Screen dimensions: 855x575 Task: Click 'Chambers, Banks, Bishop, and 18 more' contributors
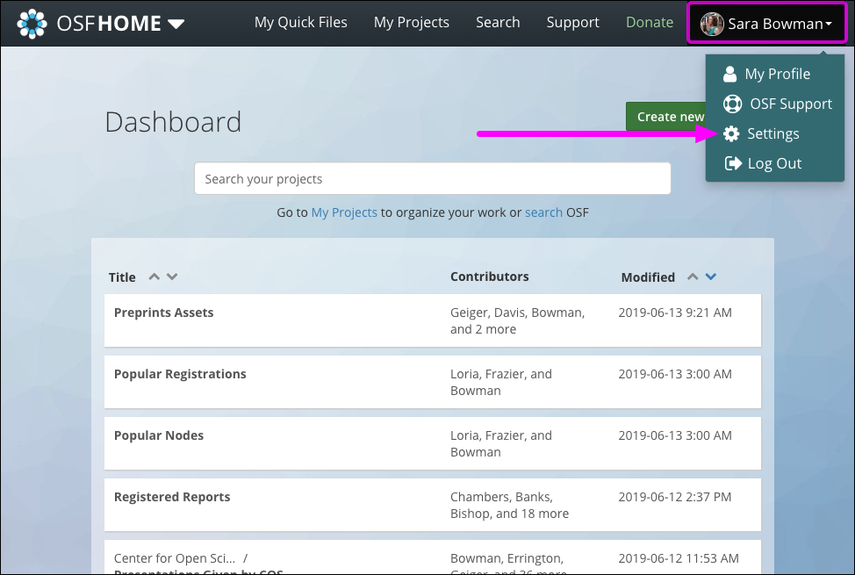(x=509, y=505)
